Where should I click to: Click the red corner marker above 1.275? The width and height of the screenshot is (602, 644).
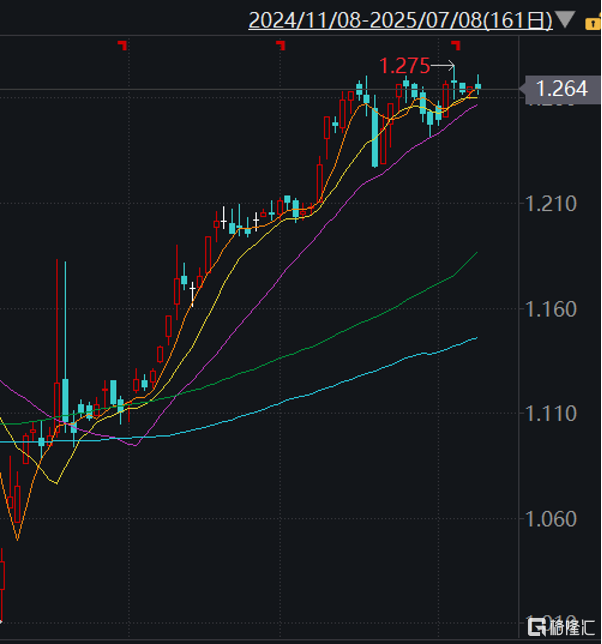click(x=456, y=45)
